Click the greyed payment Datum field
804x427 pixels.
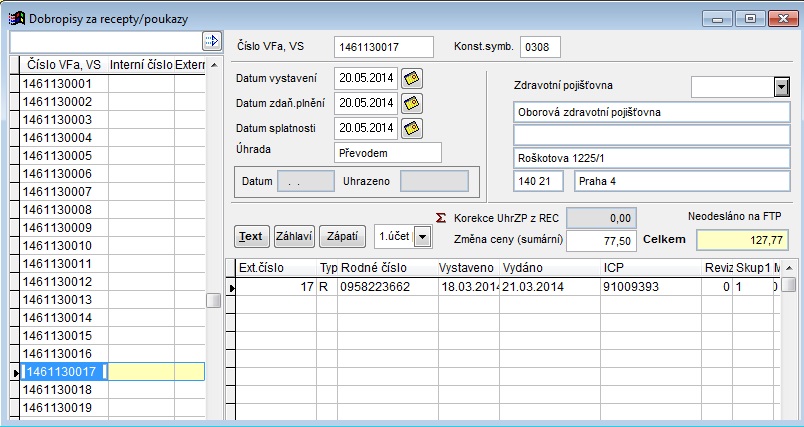pyautogui.click(x=306, y=181)
